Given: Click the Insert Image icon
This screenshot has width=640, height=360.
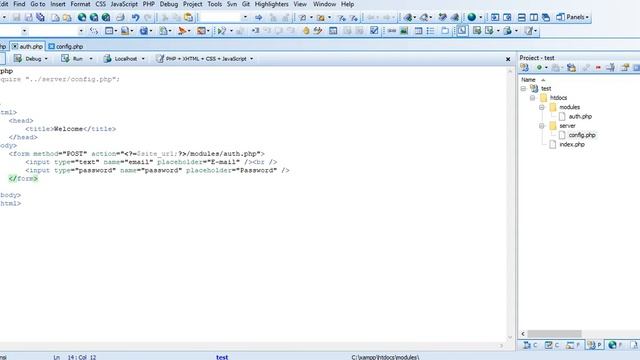Looking at the screenshot, I should click(x=404, y=31).
